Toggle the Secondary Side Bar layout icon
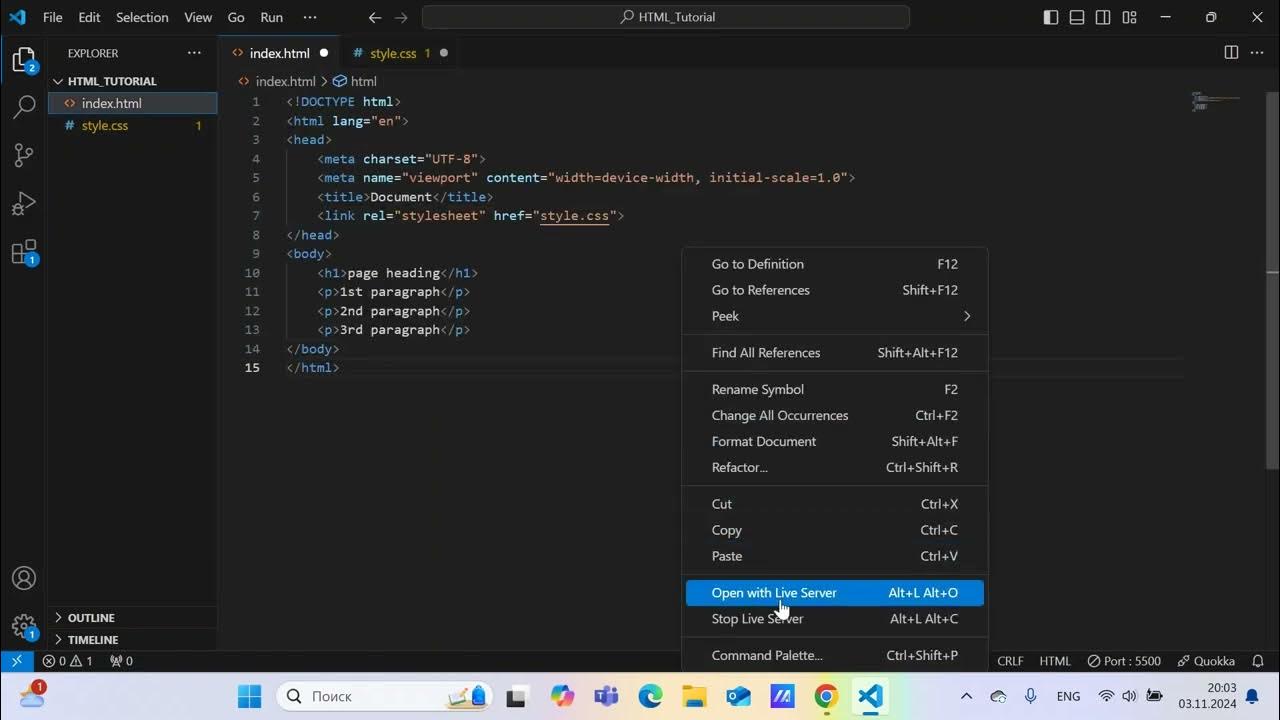Viewport: 1280px width, 720px height. 1103,17
